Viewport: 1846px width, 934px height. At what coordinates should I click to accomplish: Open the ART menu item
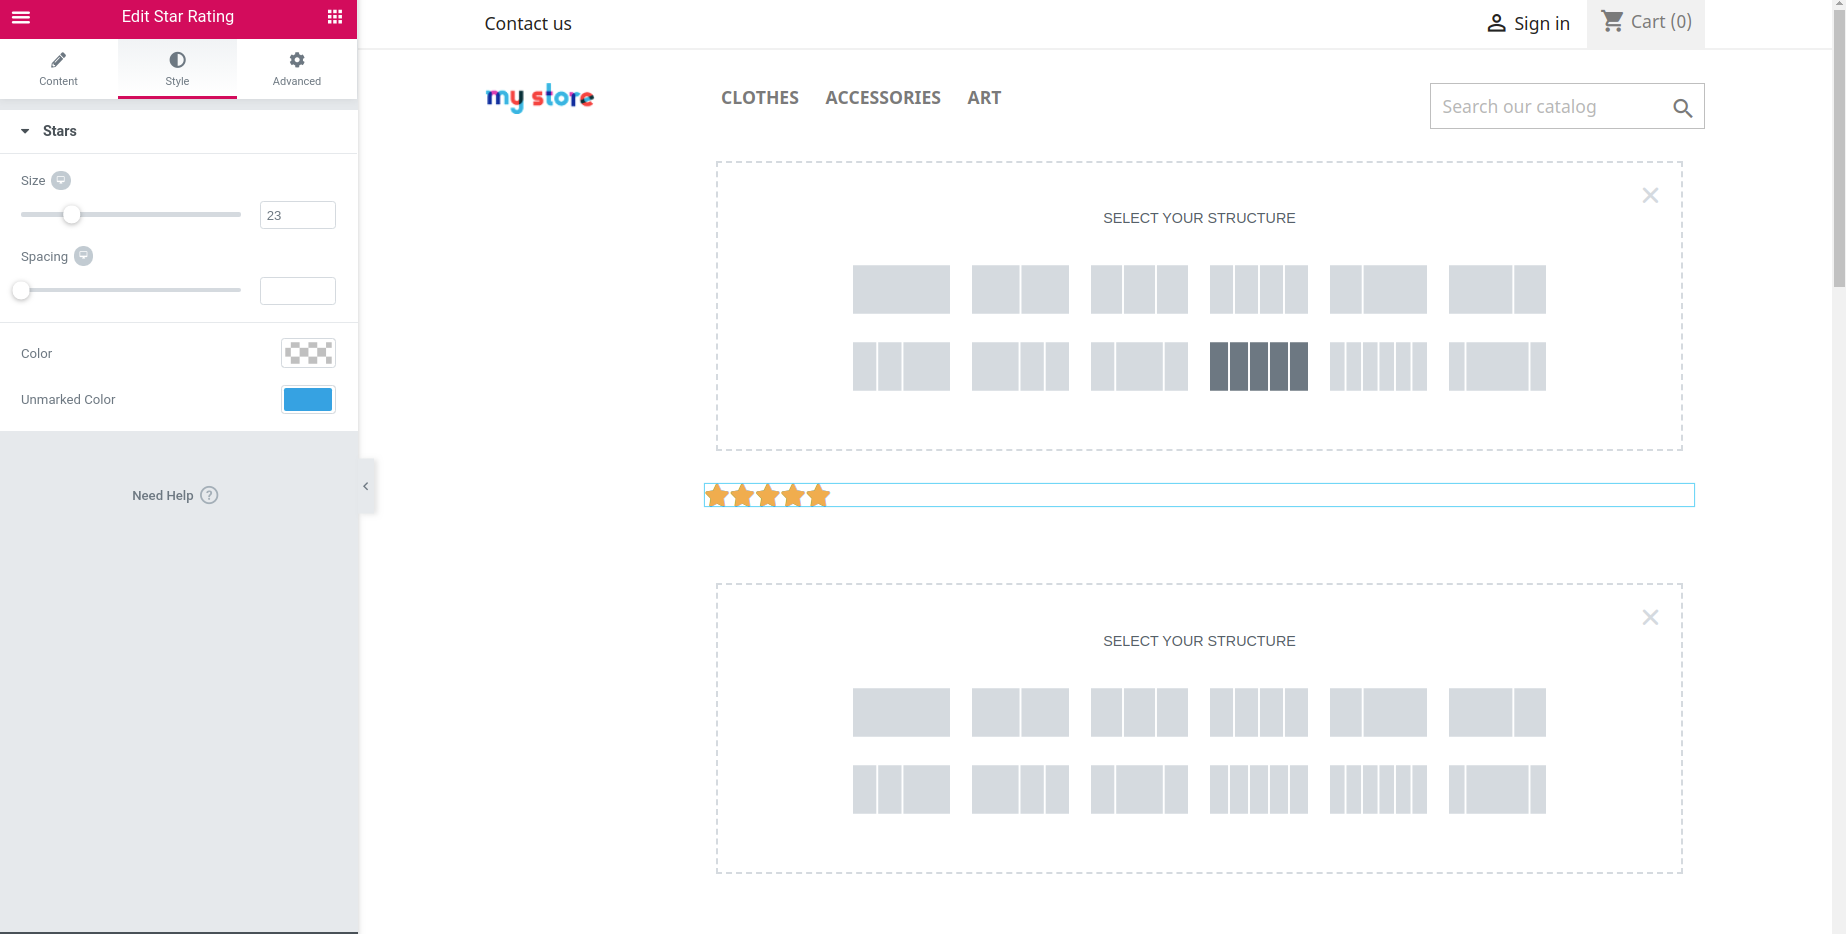point(984,98)
